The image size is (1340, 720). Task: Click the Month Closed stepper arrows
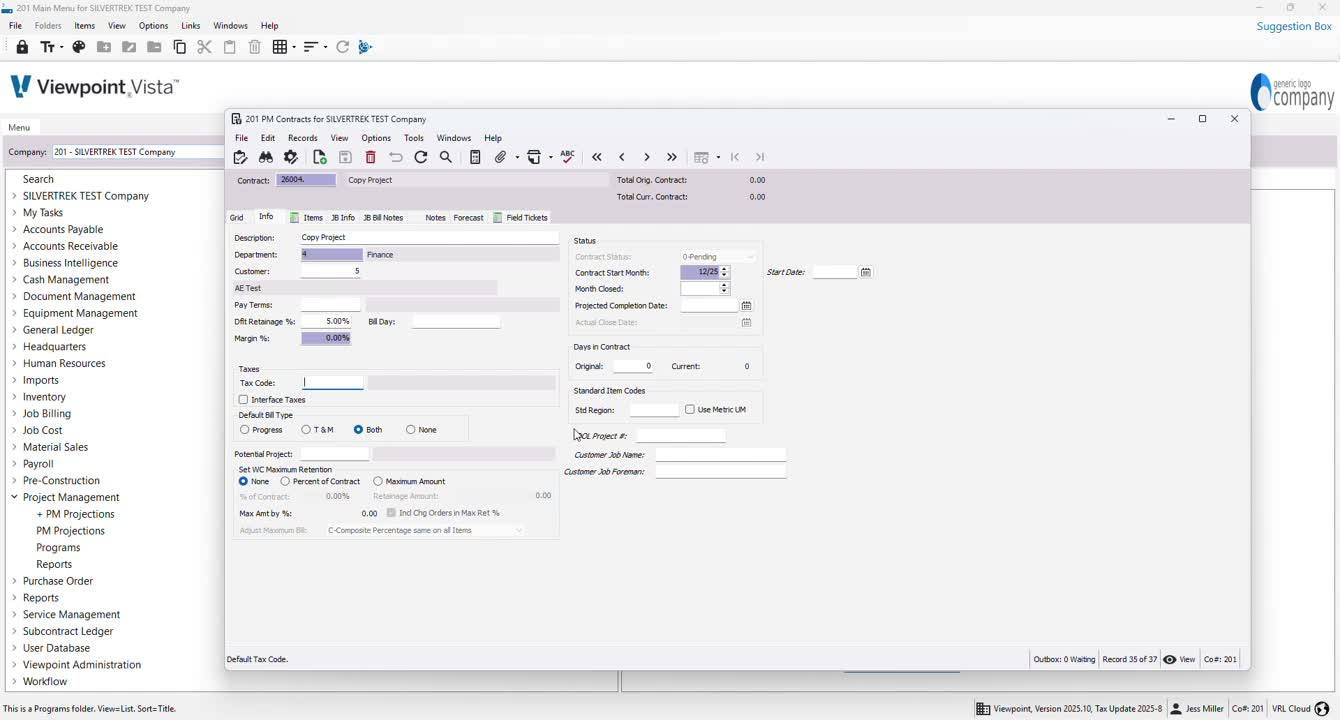tap(725, 289)
